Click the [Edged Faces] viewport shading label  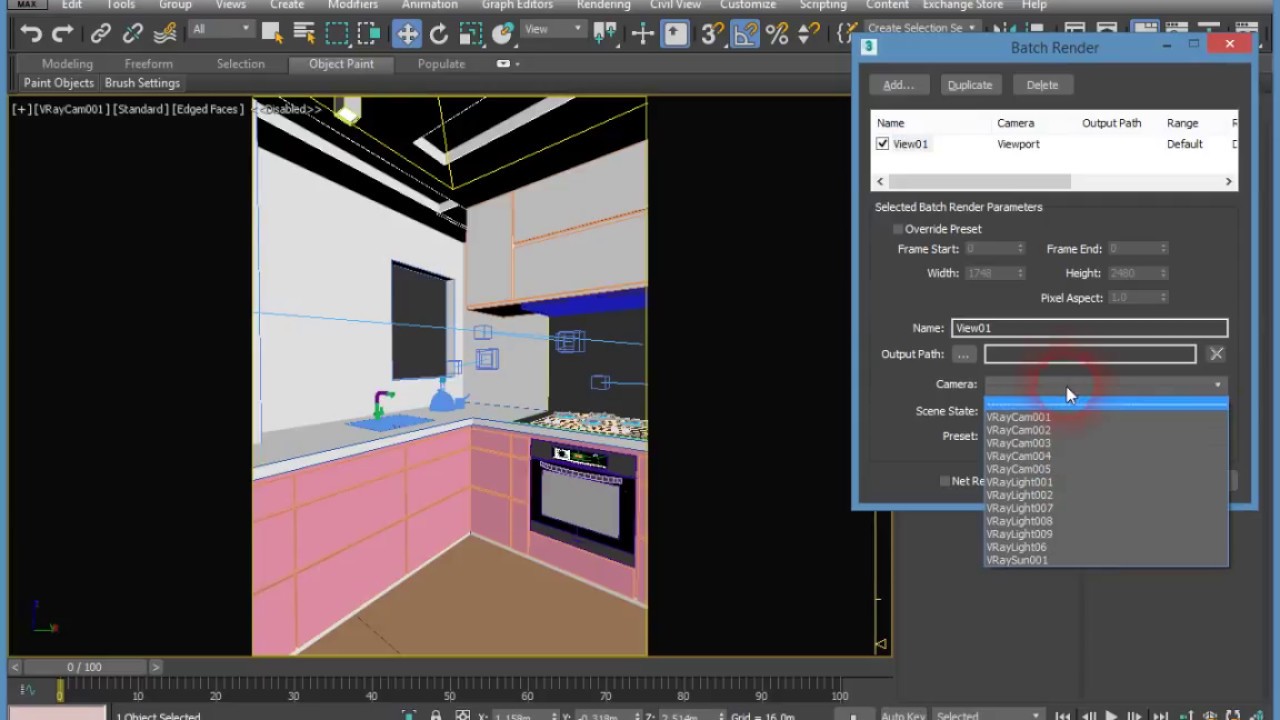(x=208, y=109)
